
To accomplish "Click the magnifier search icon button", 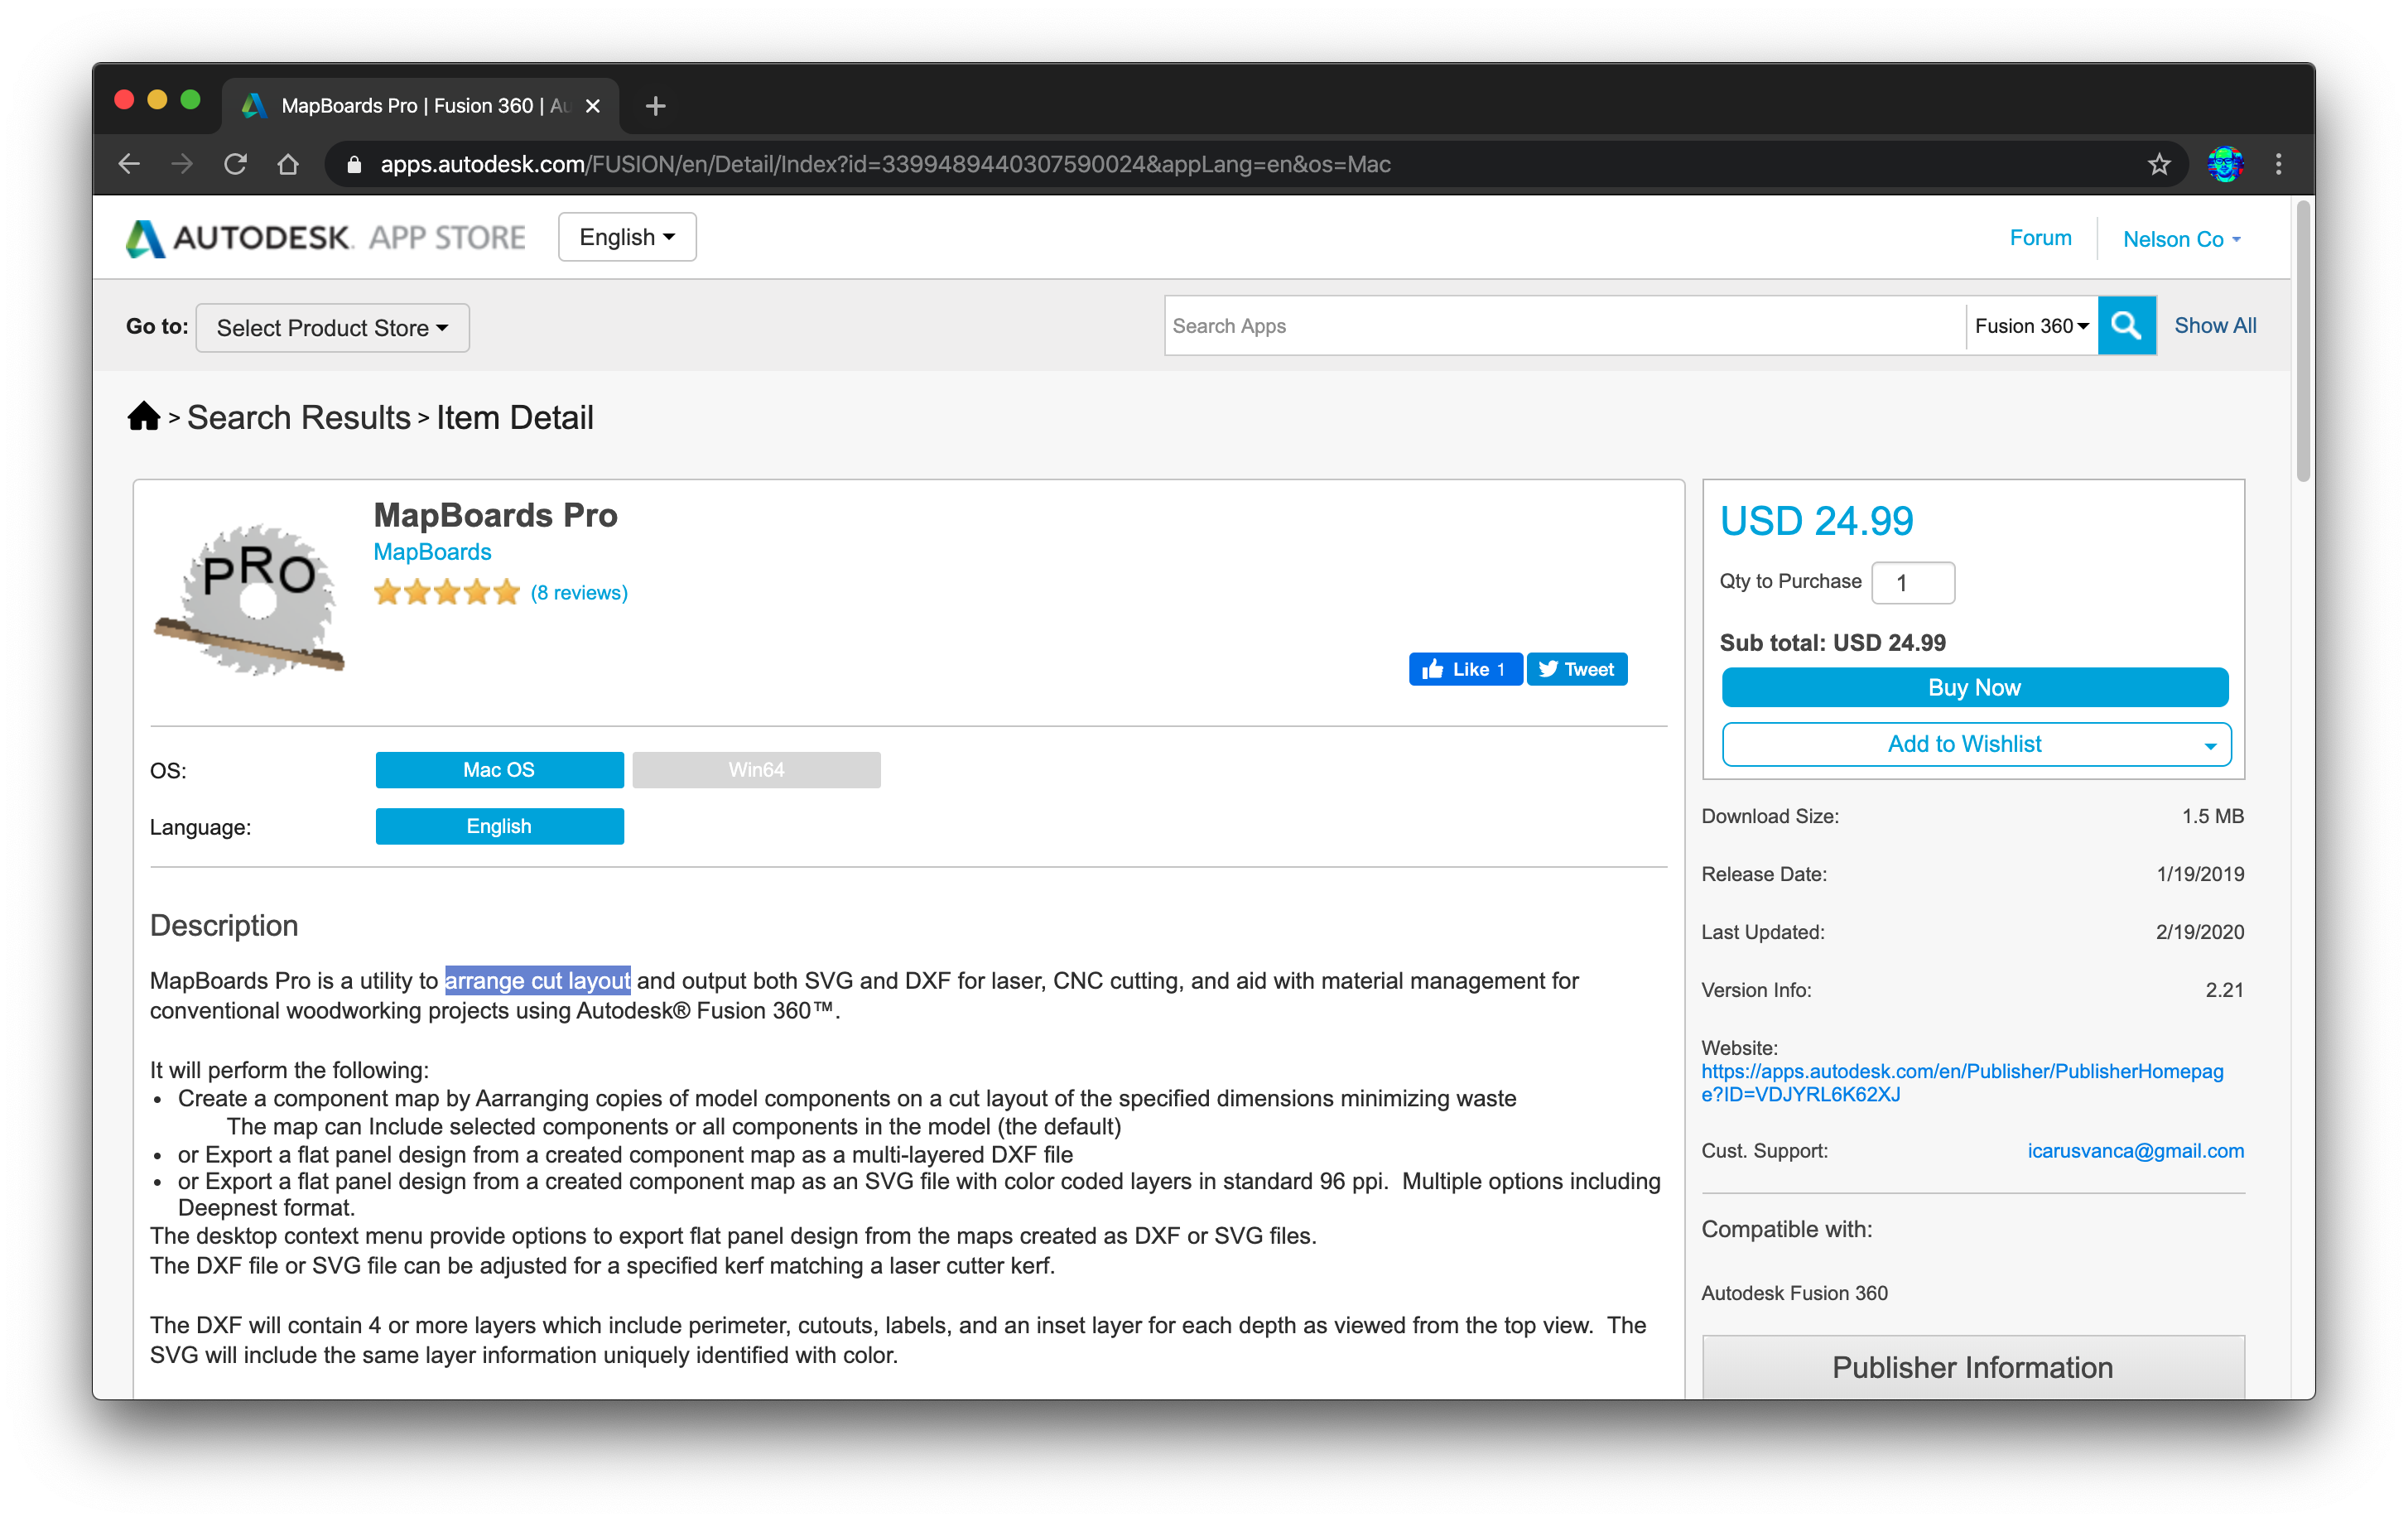I will (x=2126, y=326).
